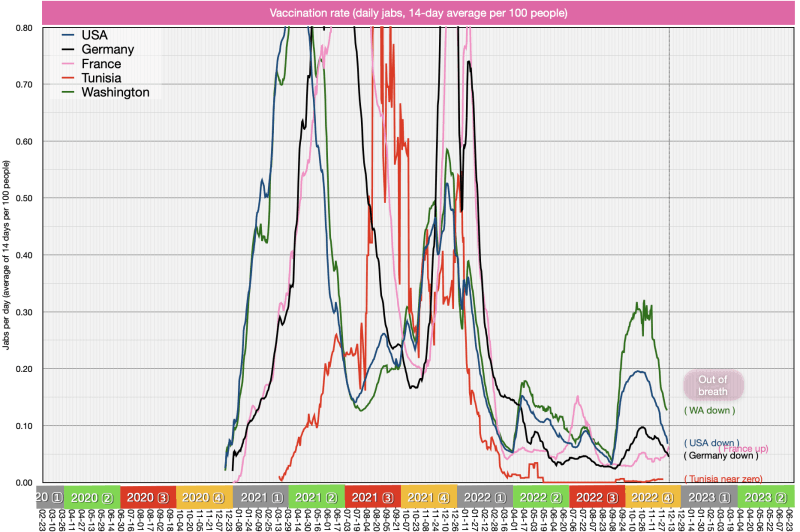
Task: Click the 2020 quarter 4 timeline block
Action: [x=204, y=496]
